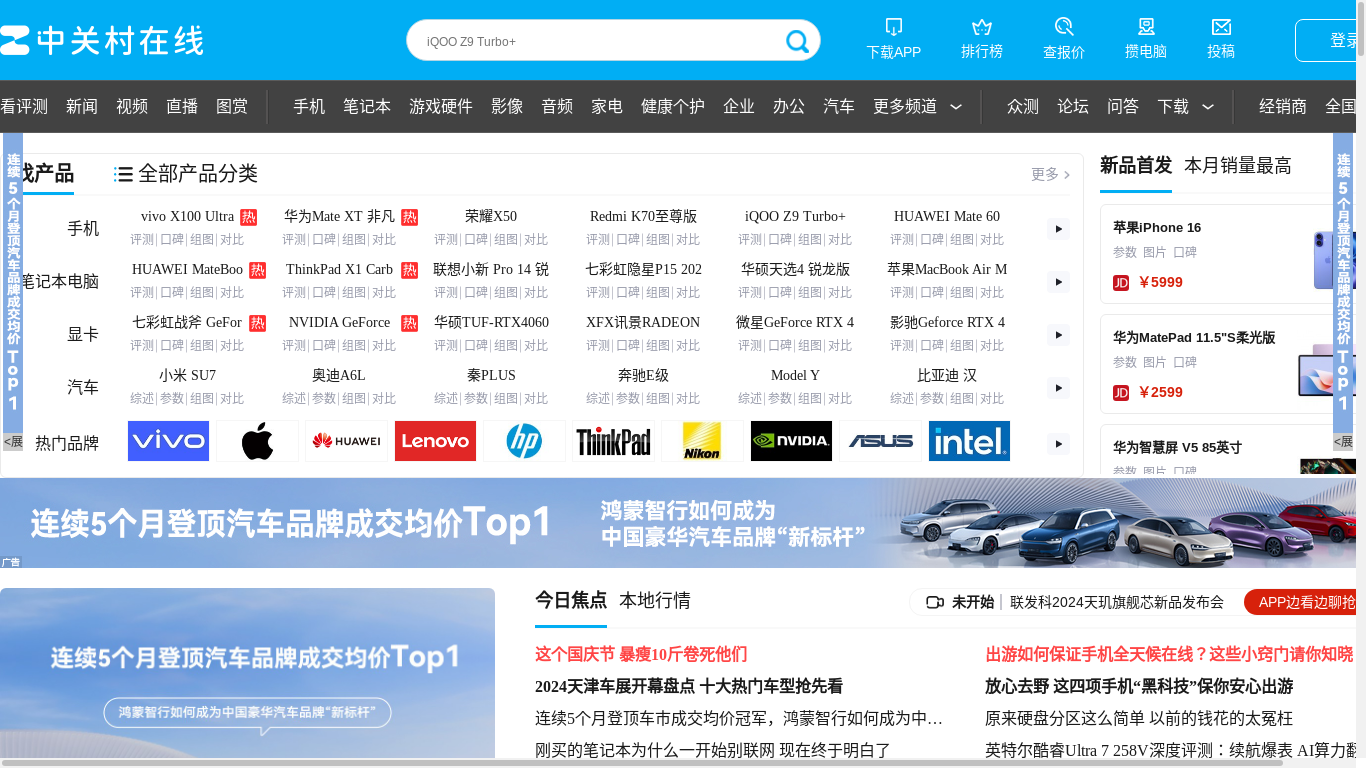The image size is (1366, 768).
Task: Click 对比 under Model Y
Action: [840, 398]
